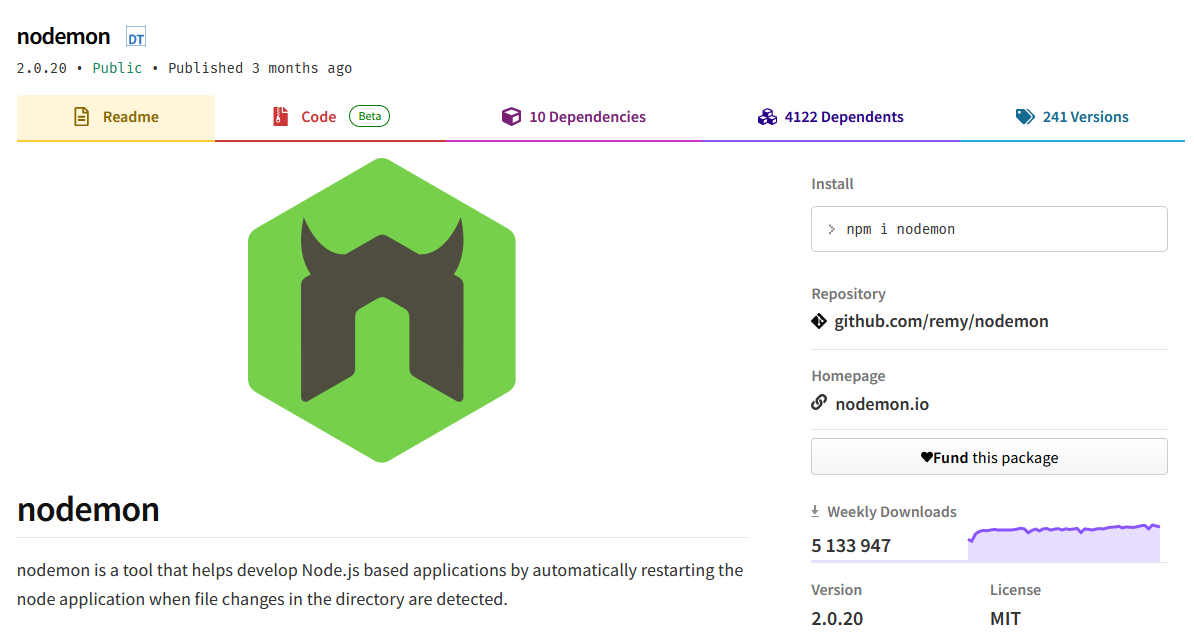Open the 10 Dependencies tab
1194x636 pixels.
pos(573,117)
